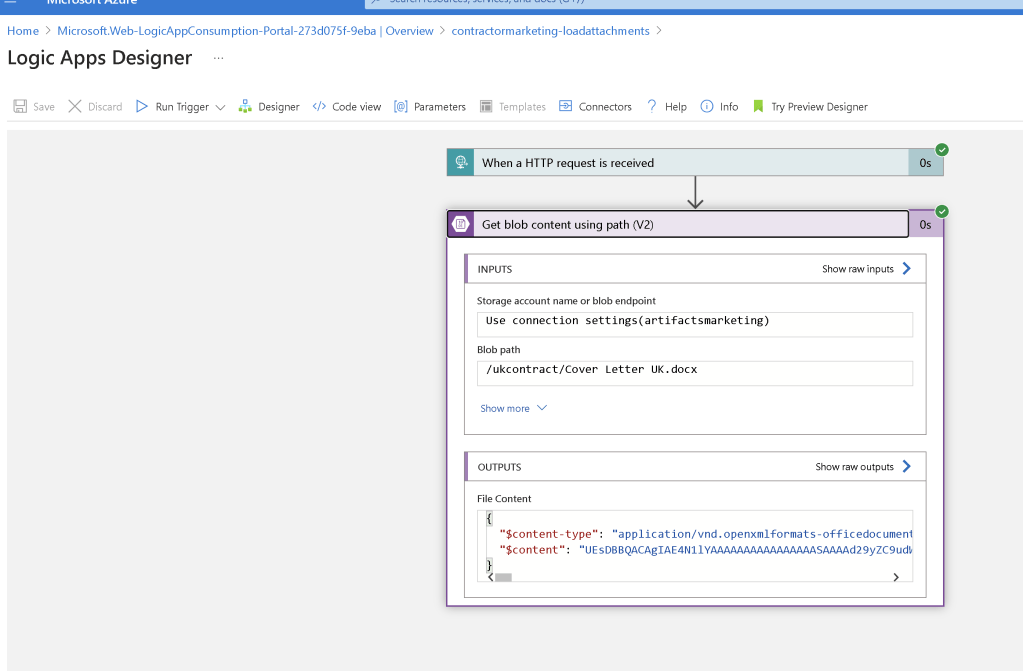Switch to Code view label

356,107
